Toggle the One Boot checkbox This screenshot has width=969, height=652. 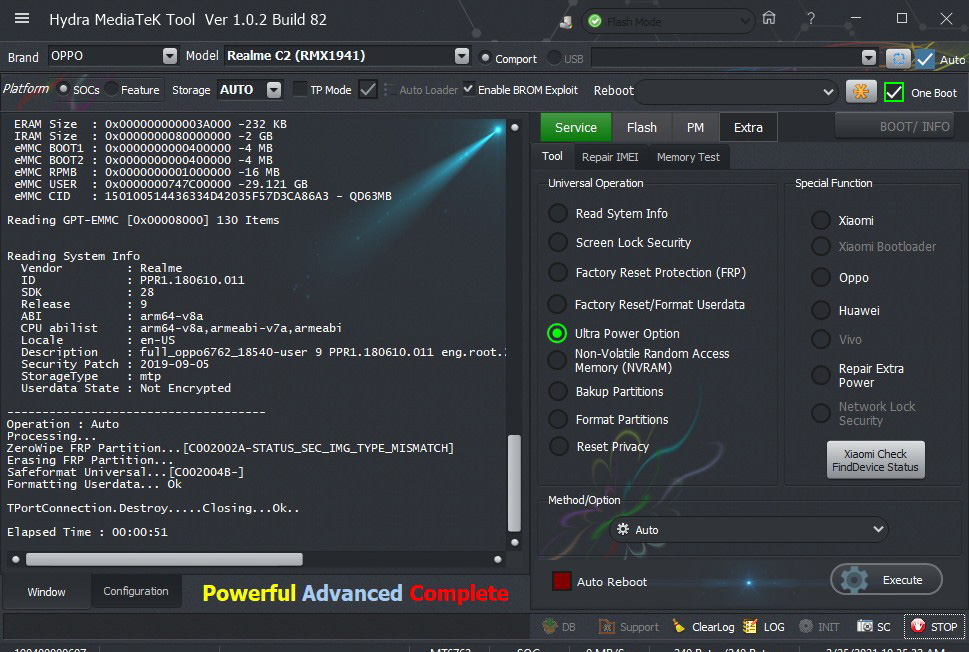tap(894, 92)
